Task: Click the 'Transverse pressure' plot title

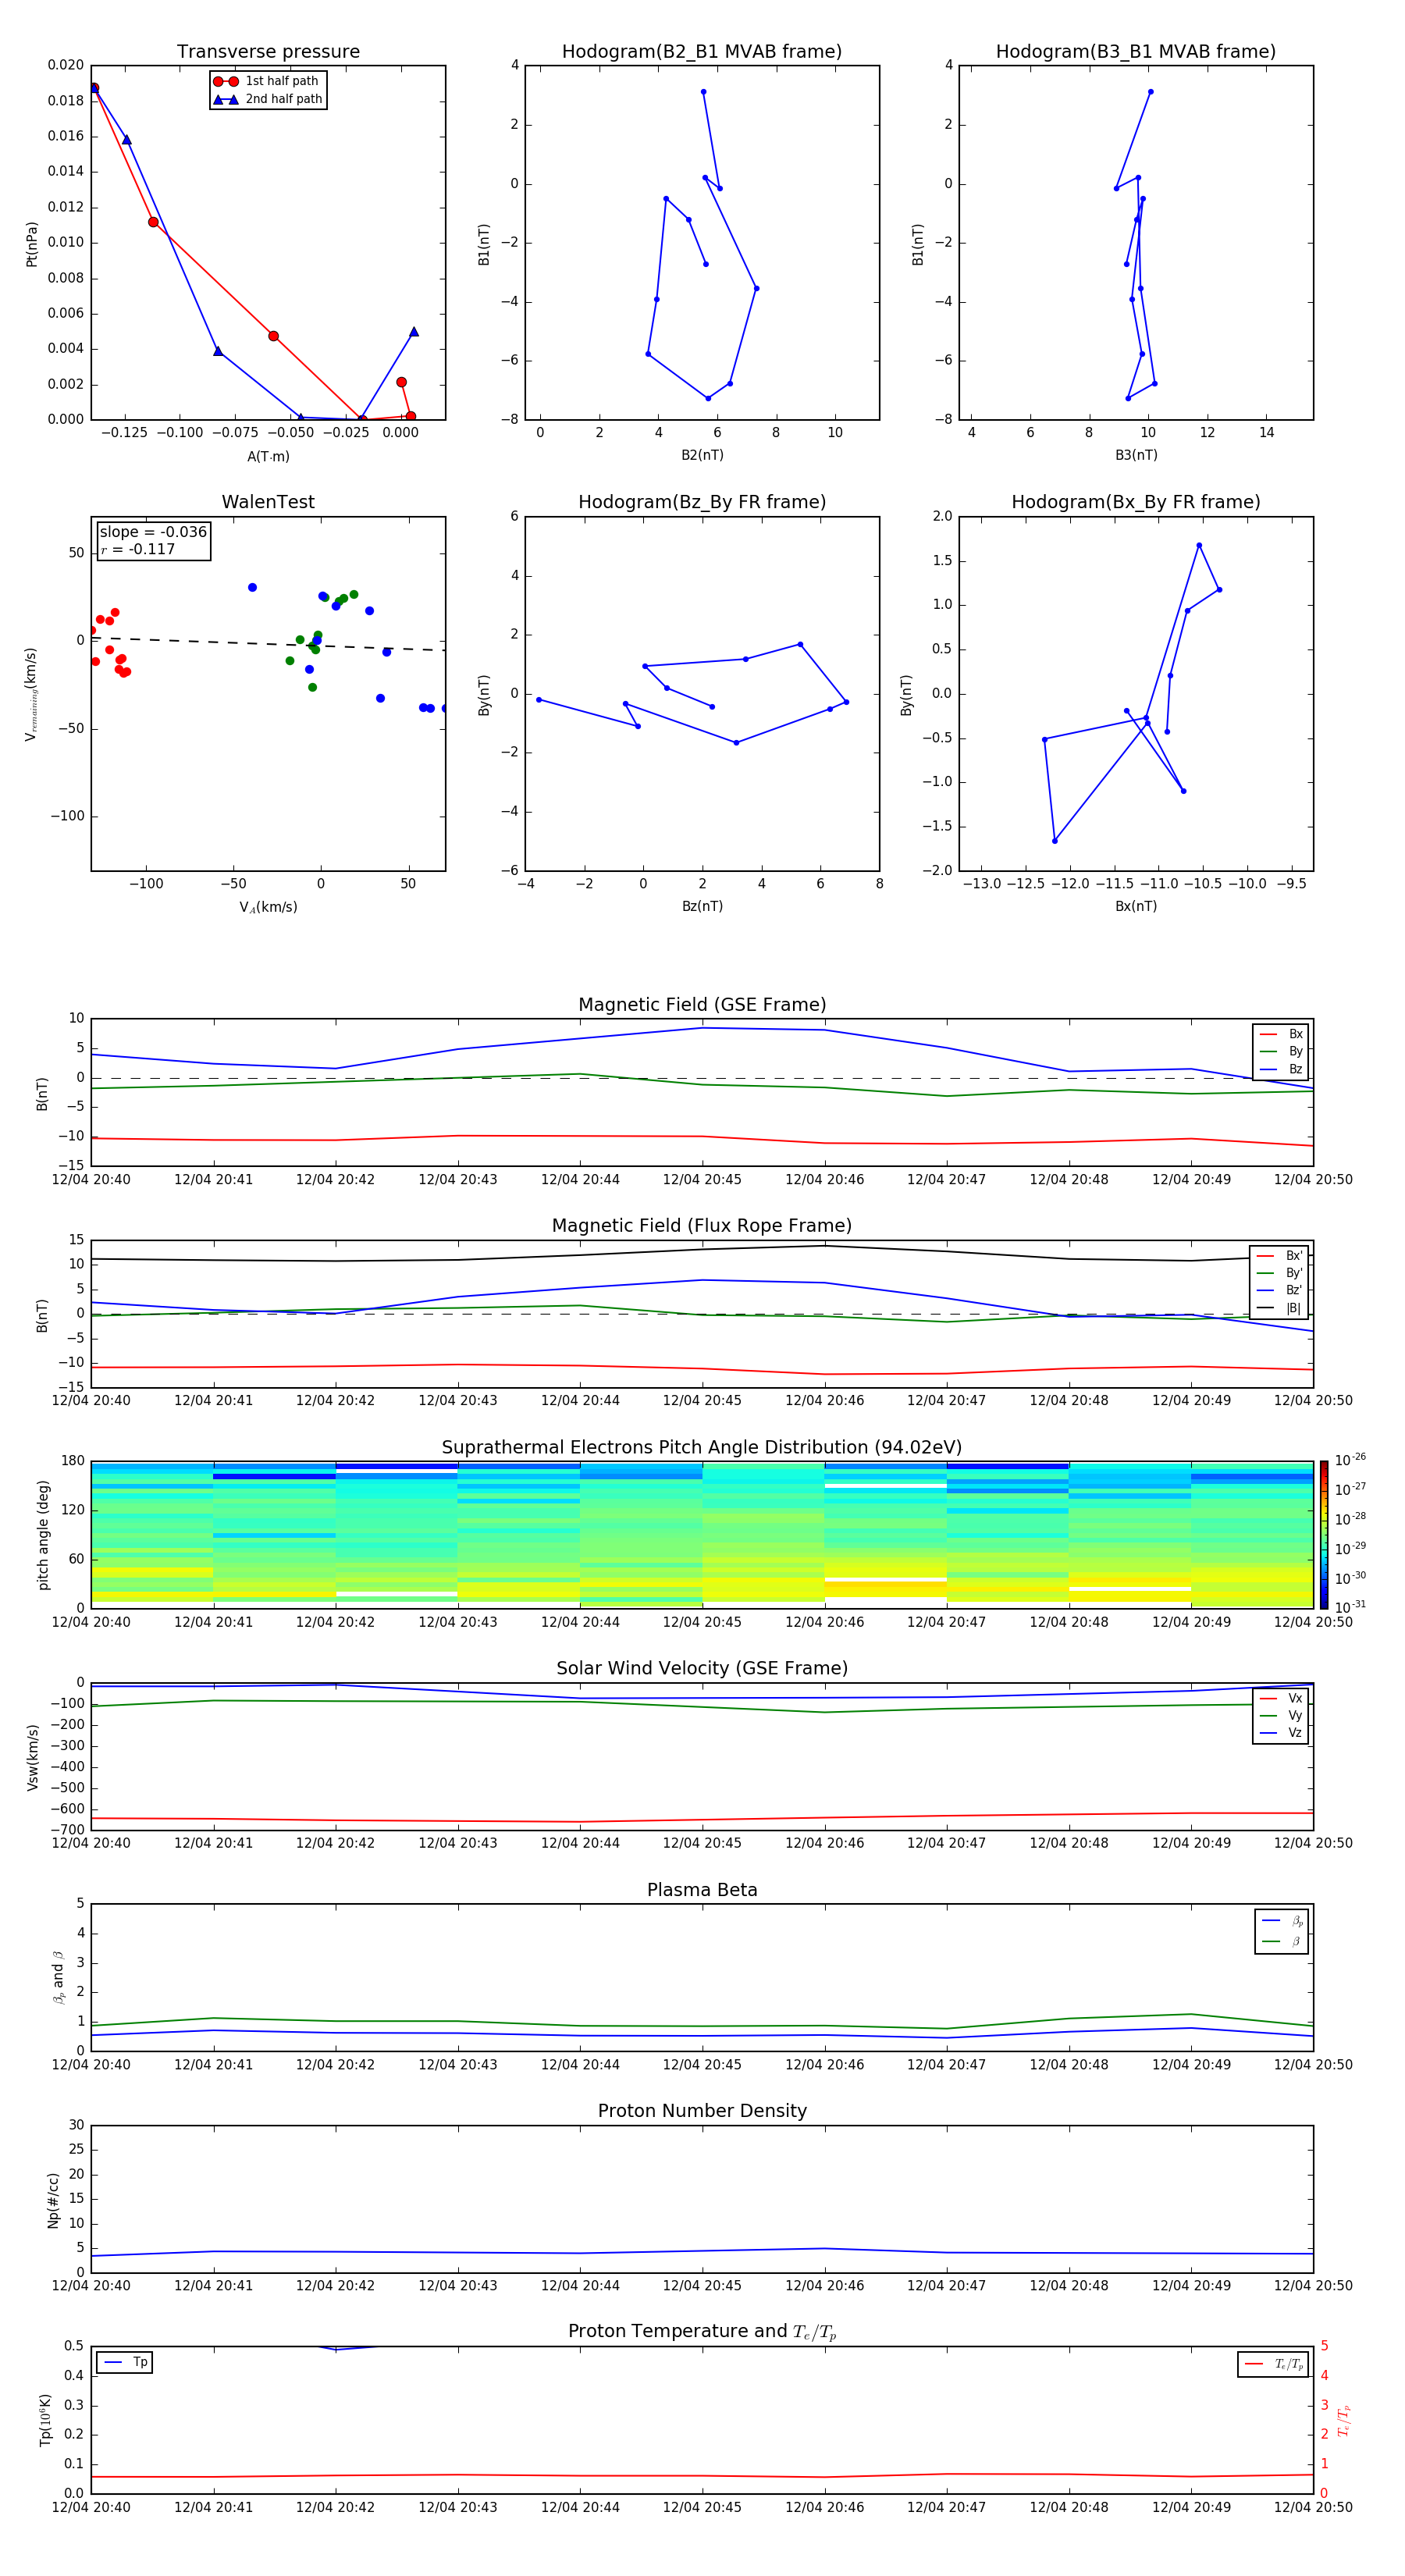Action: 268,51
